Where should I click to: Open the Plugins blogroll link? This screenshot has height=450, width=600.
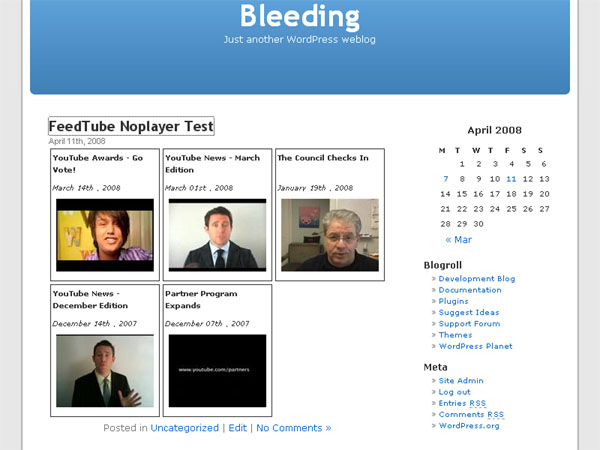click(x=453, y=301)
